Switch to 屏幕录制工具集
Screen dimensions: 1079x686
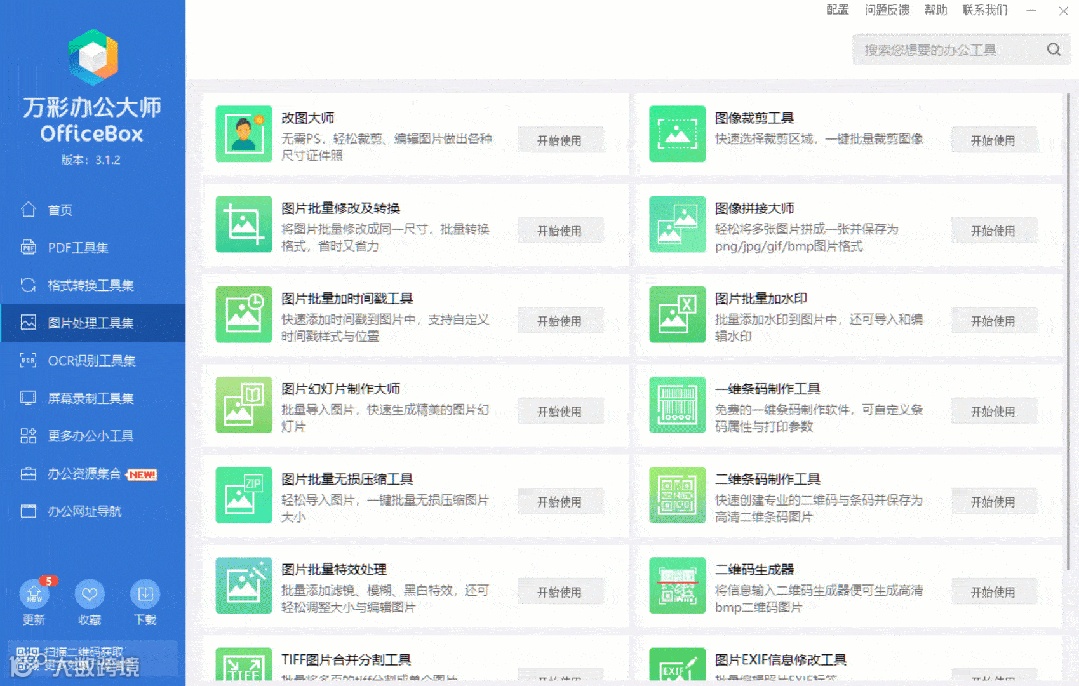click(x=92, y=398)
